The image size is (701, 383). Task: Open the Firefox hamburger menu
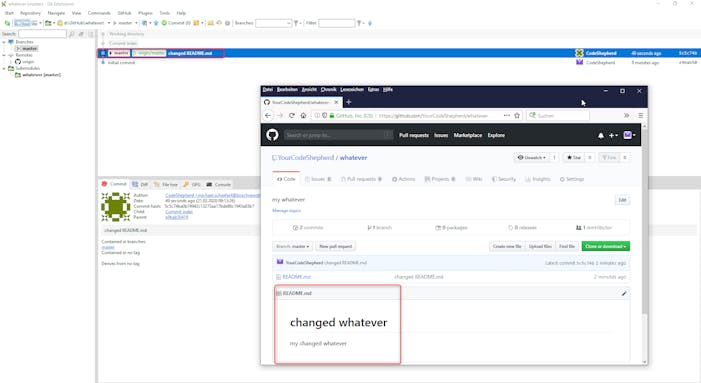click(x=640, y=115)
